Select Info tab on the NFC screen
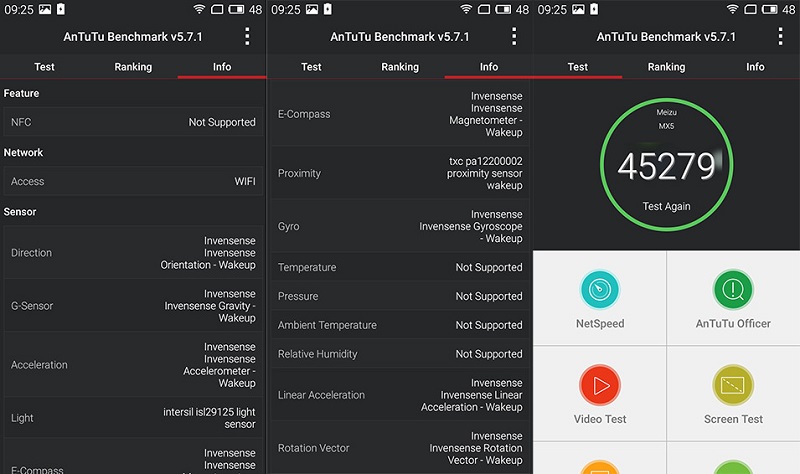 222,67
